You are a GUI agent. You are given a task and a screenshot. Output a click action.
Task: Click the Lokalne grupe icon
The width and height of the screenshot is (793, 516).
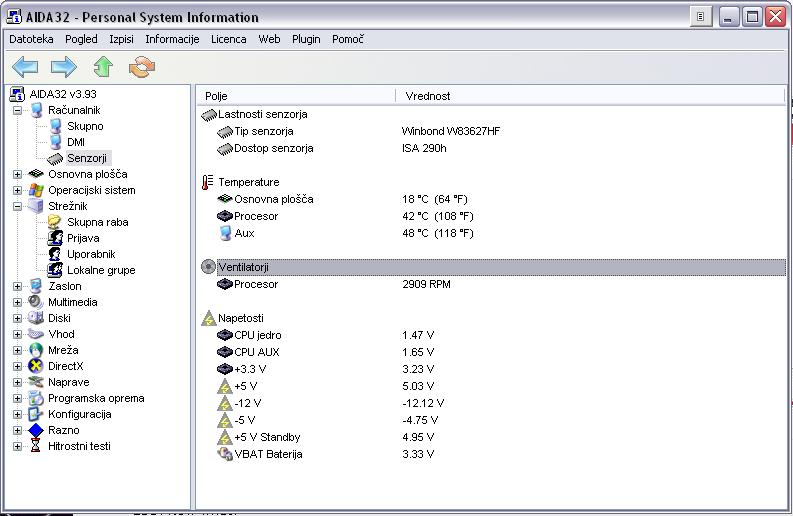click(x=55, y=270)
